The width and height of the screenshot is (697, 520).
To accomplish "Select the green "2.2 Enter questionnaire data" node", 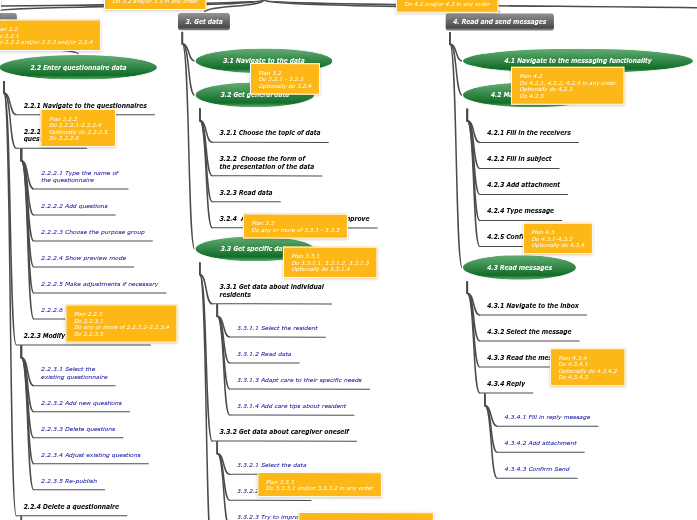I will [78, 68].
